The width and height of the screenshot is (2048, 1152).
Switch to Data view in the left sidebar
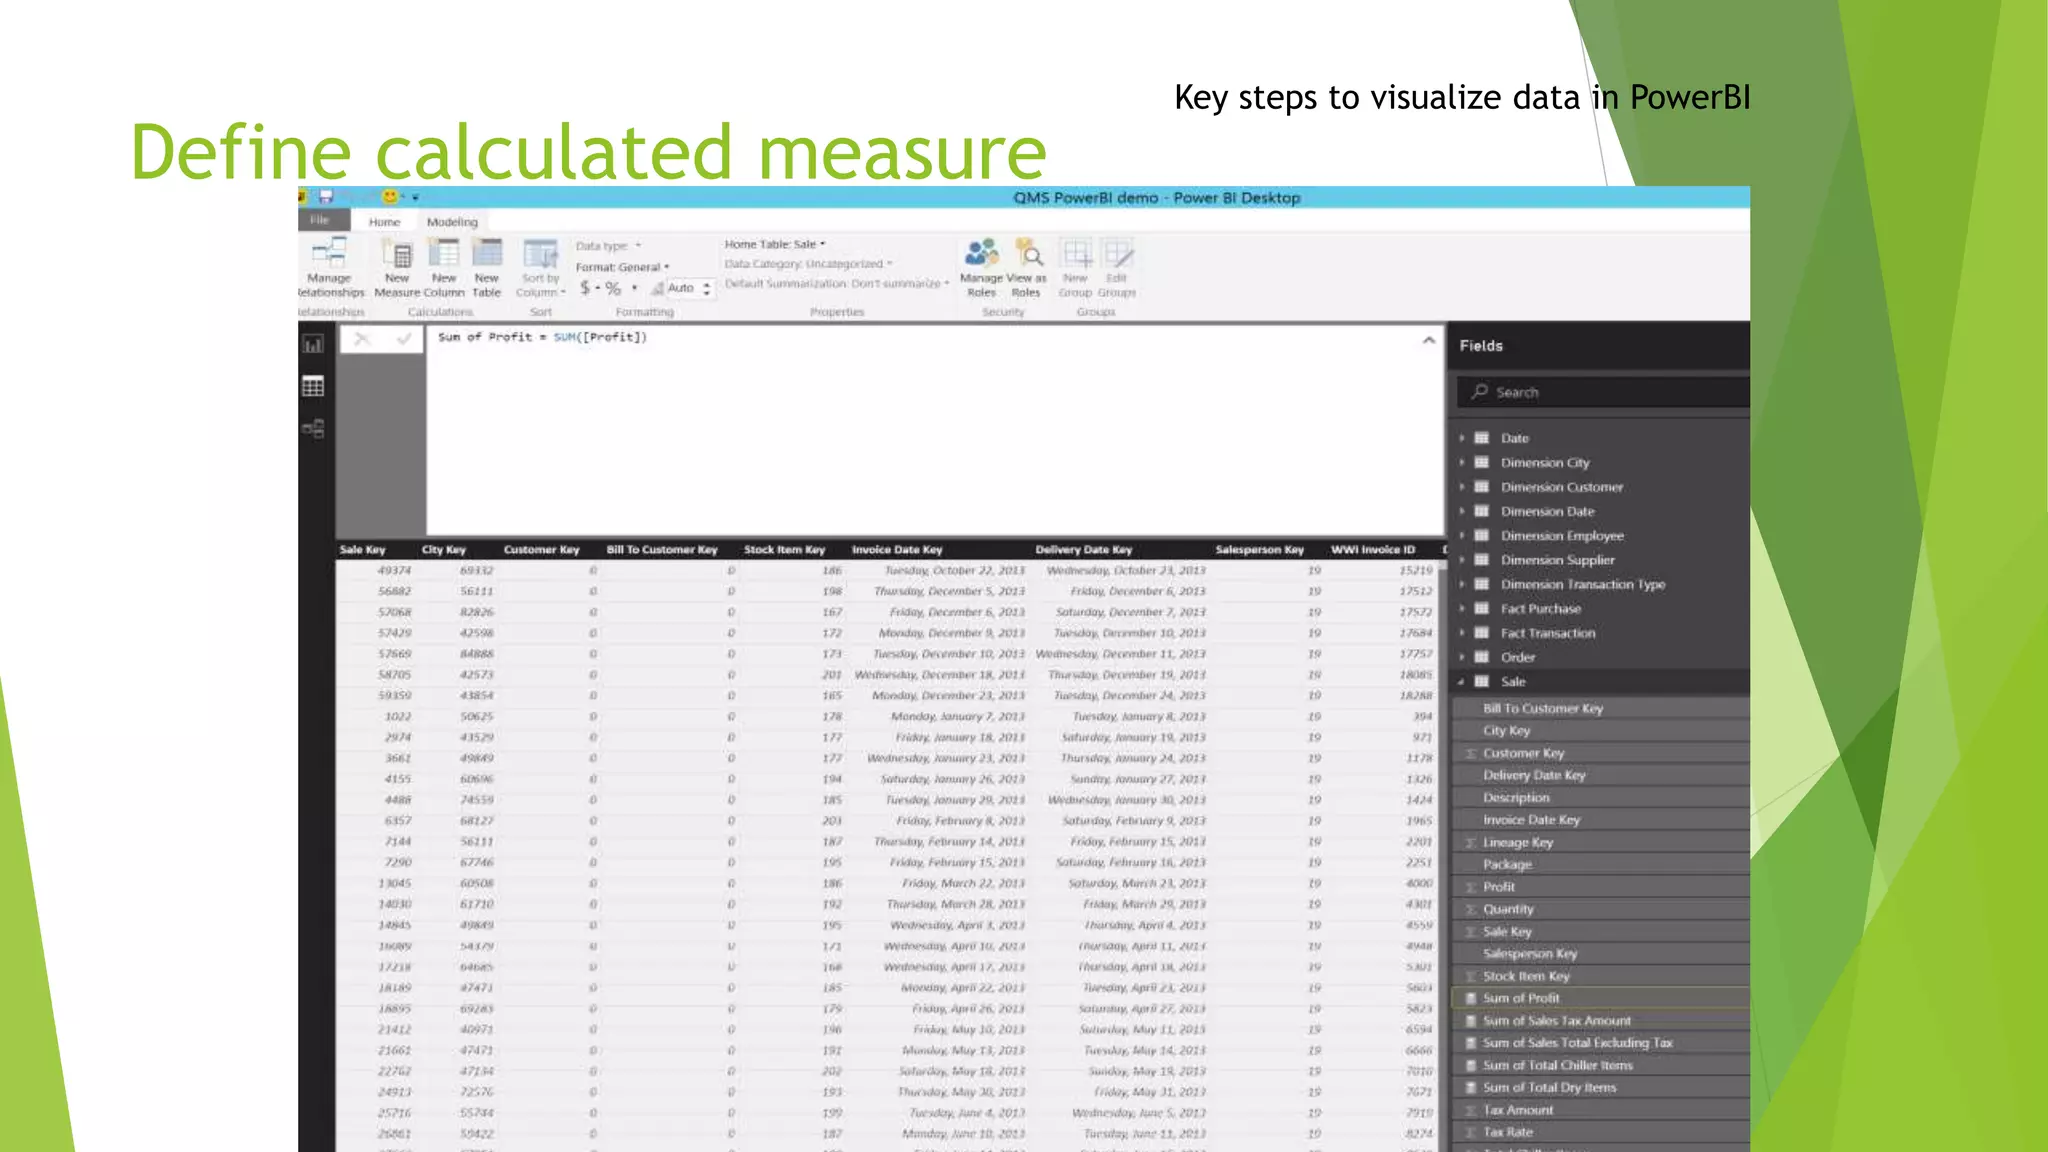[313, 386]
